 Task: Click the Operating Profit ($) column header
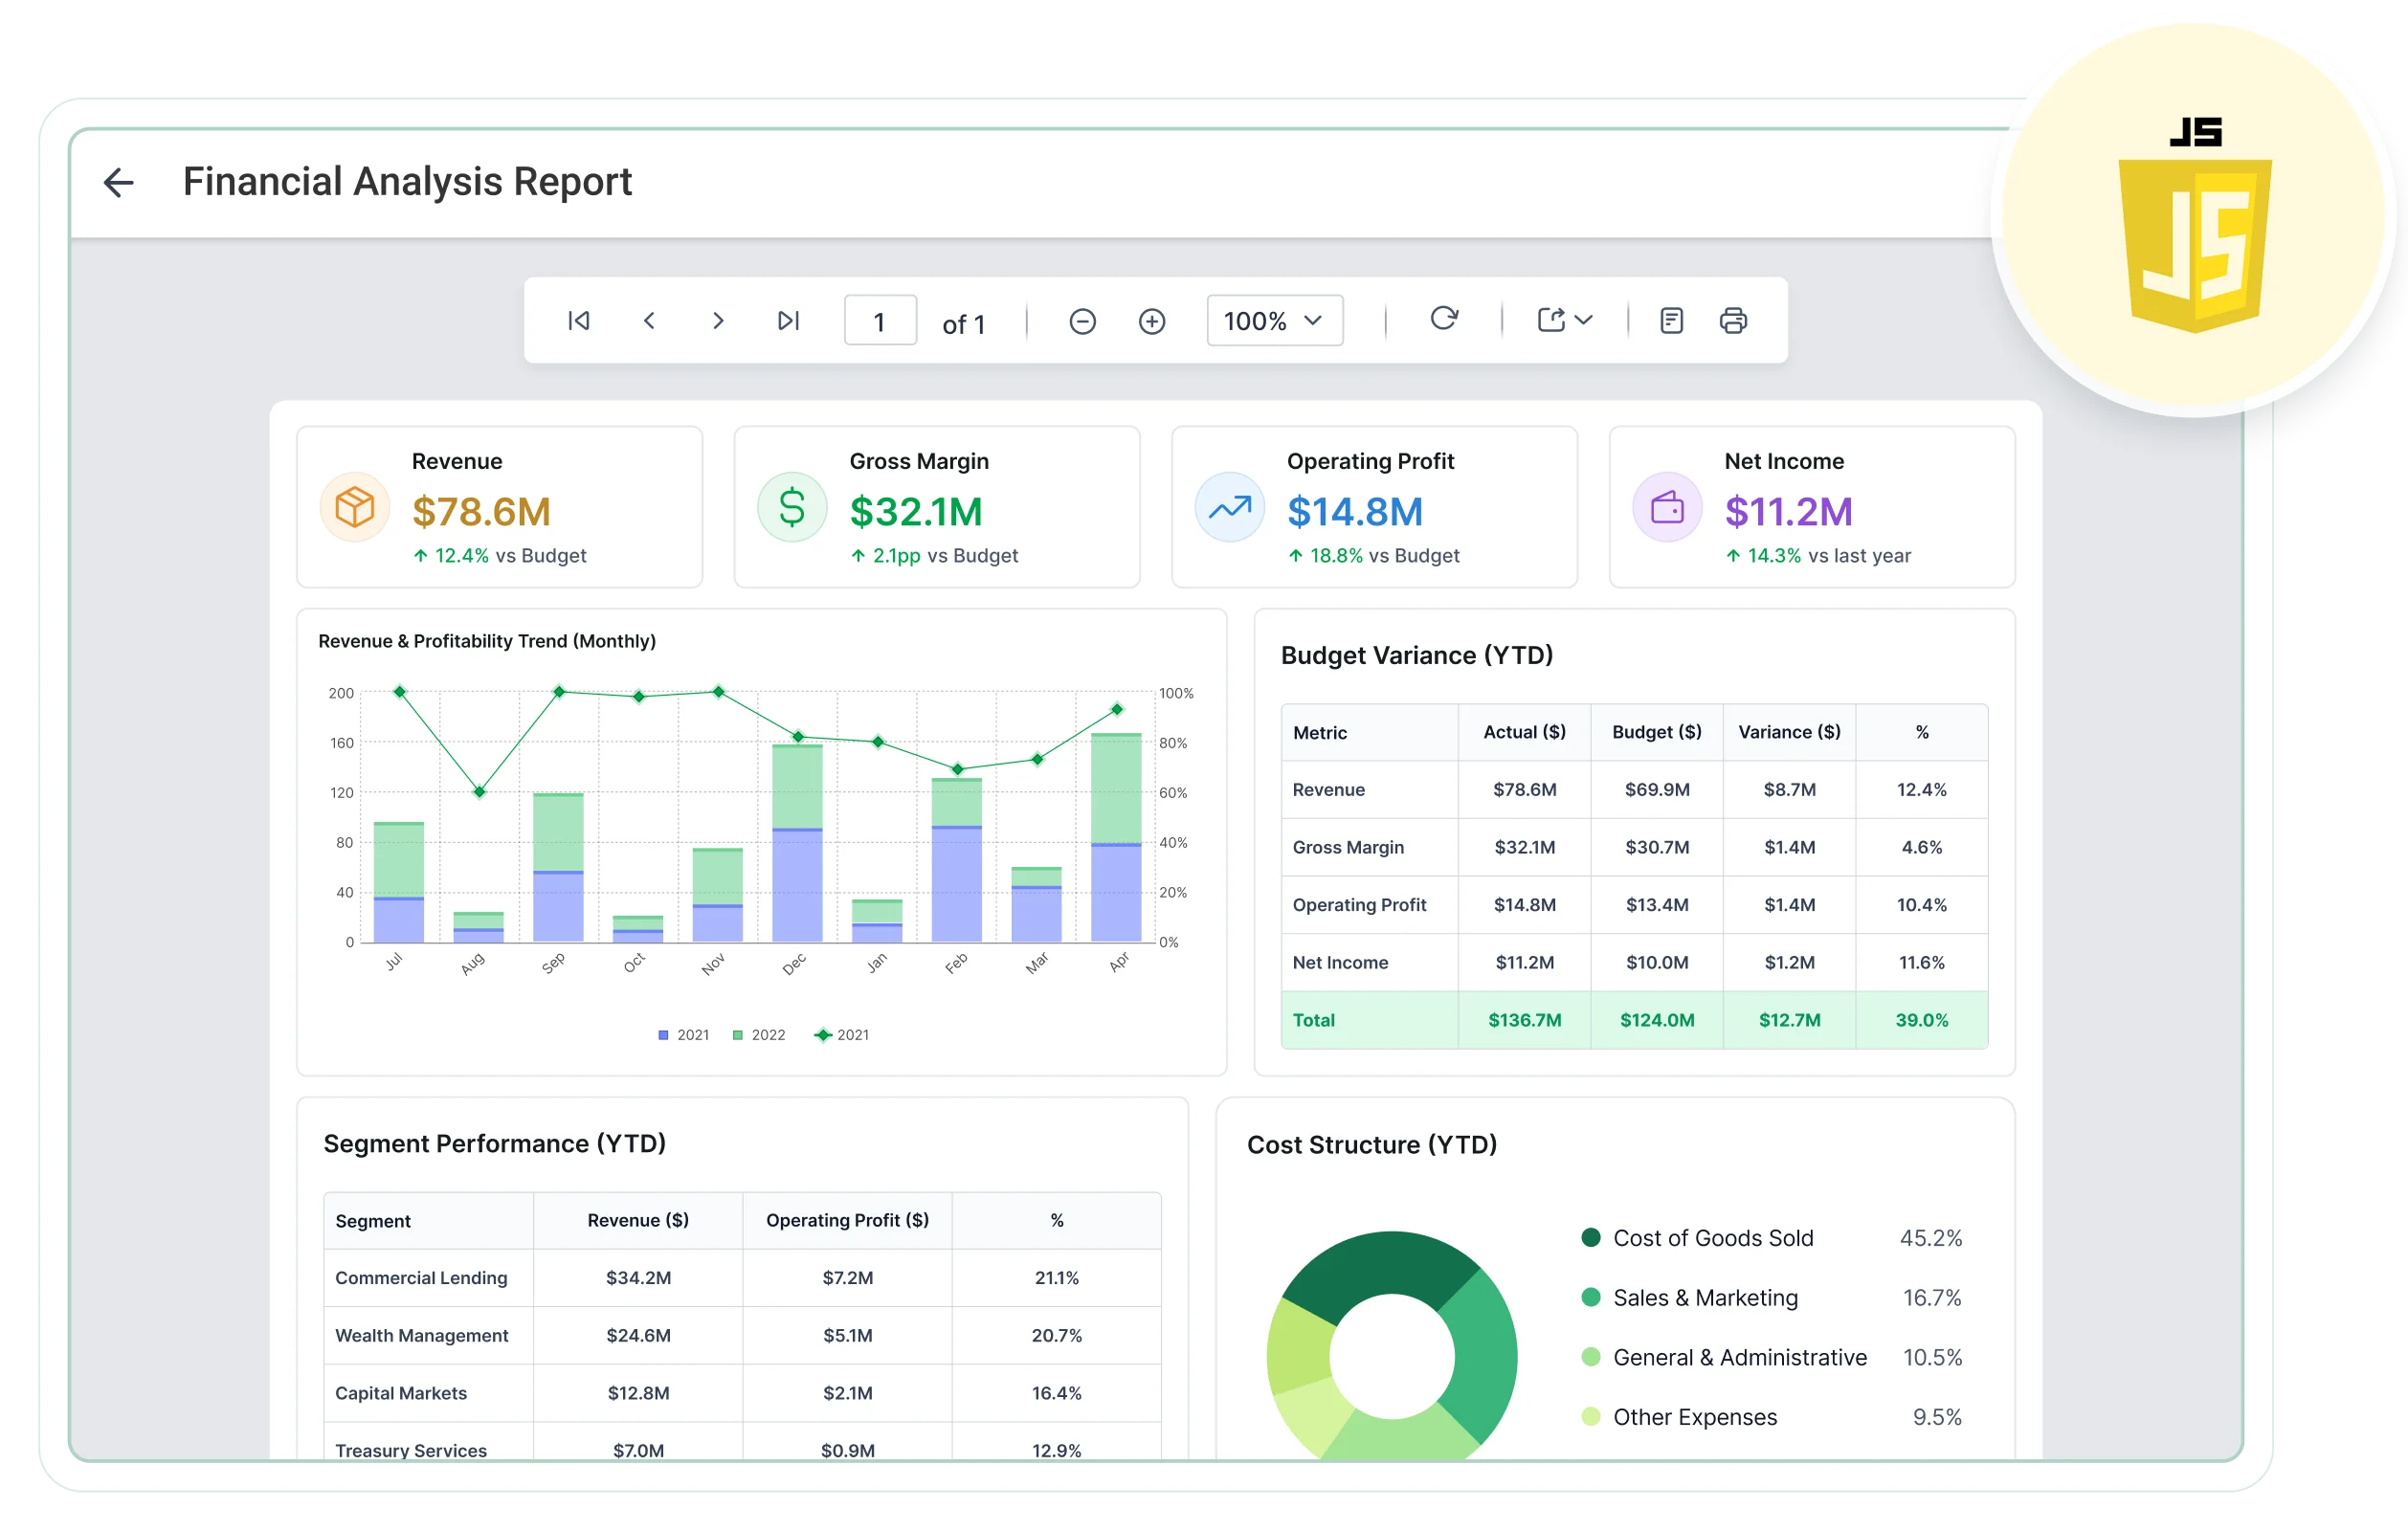(847, 1220)
